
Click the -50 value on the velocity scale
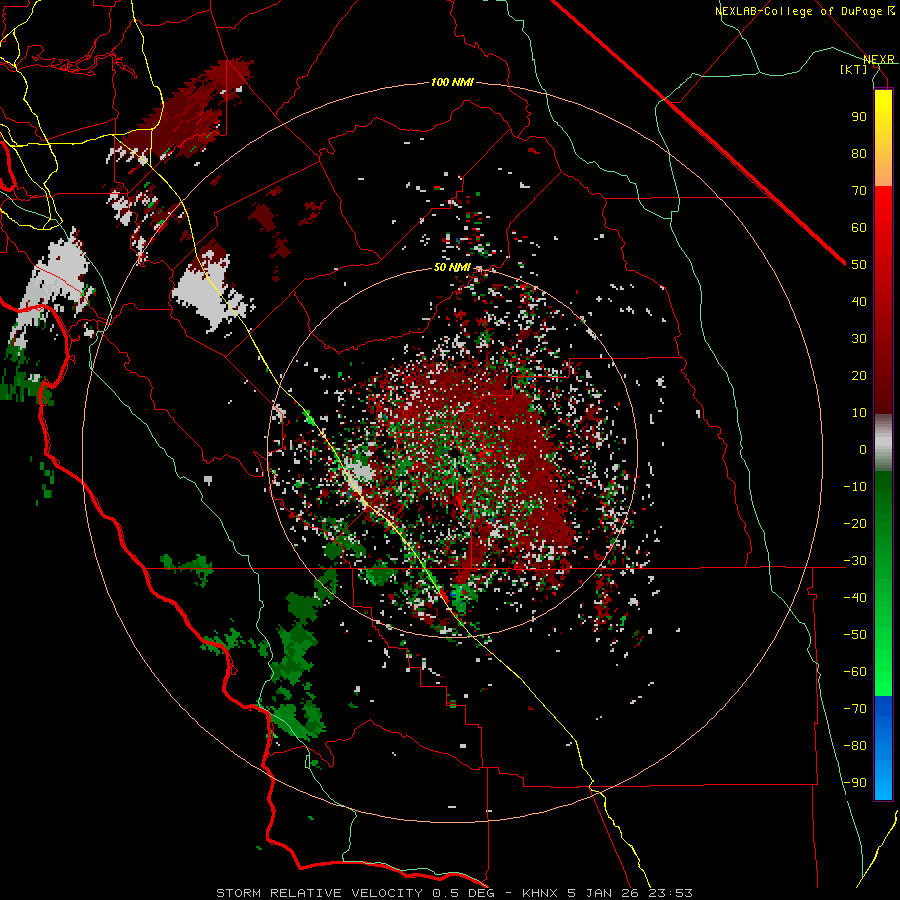(855, 635)
